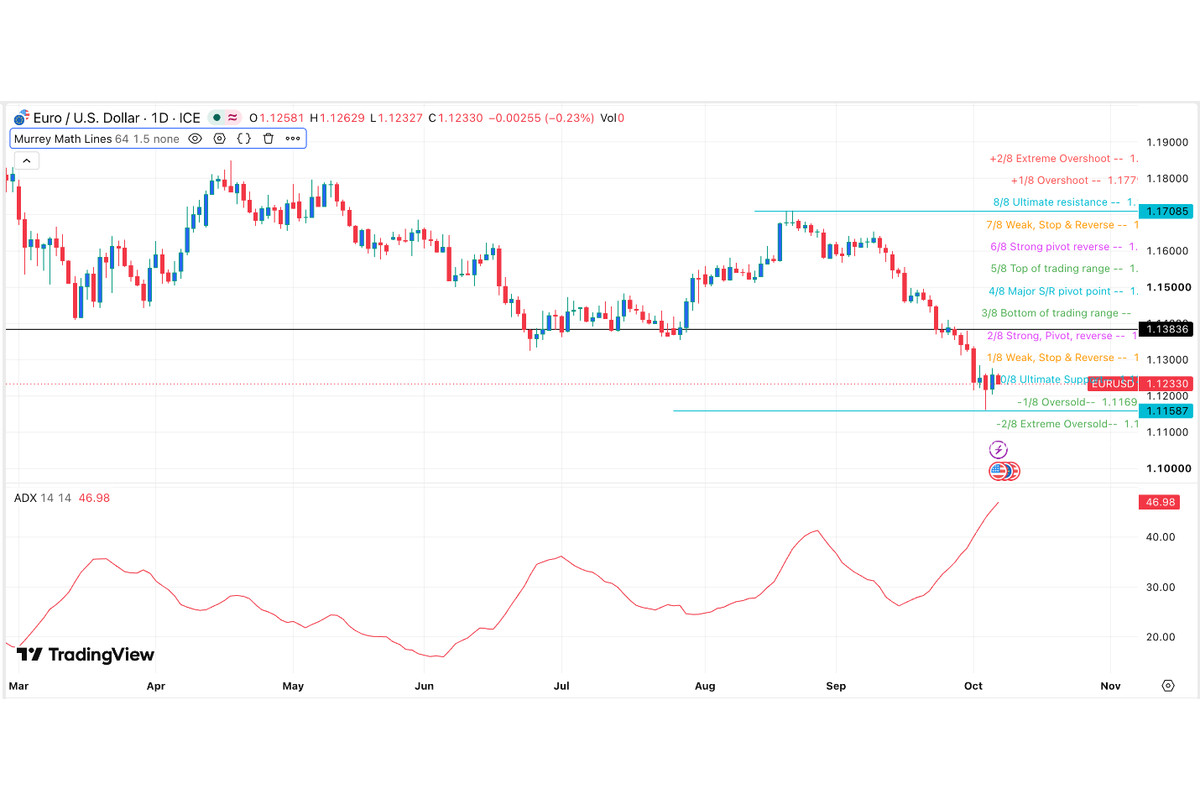Viewport: 1200px width, 800px height.
Task: Click the '3/8 Bottom of trading range' label
Action: click(1049, 313)
